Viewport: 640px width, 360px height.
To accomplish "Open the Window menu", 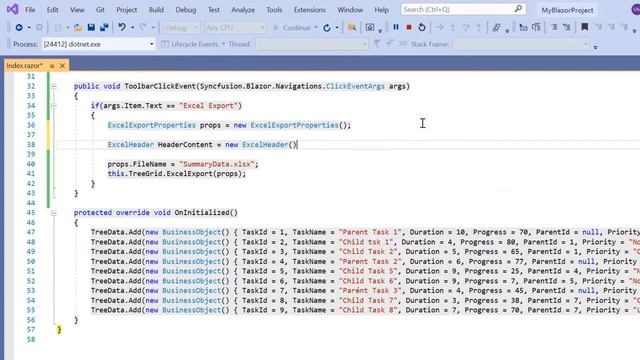I will [350, 9].
